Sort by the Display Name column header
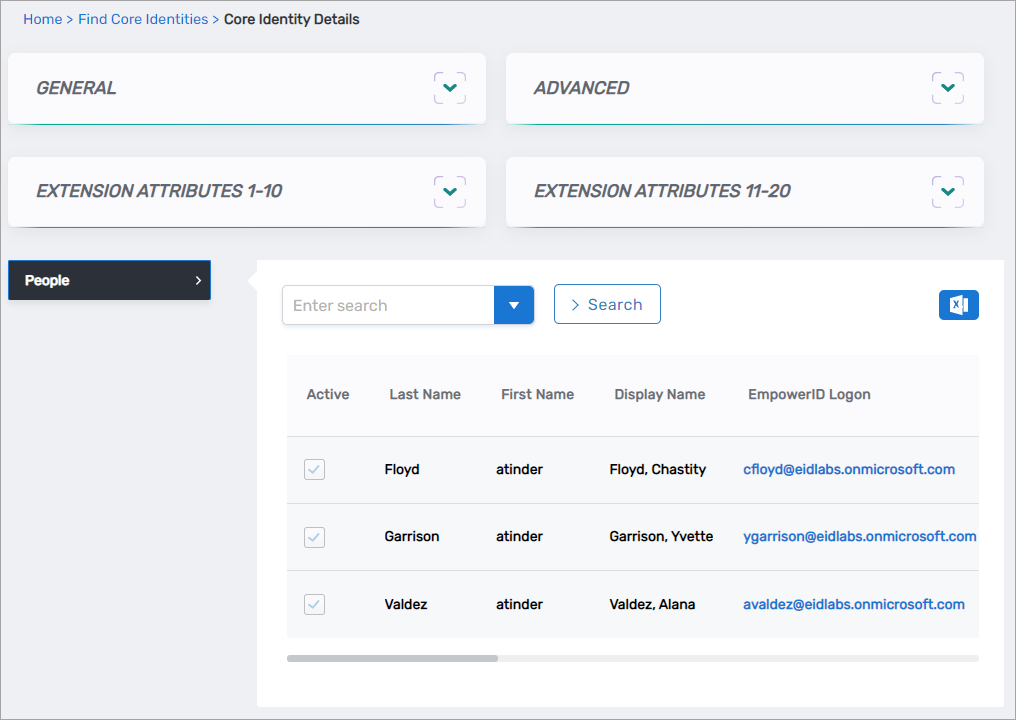The image size is (1016, 720). 659,394
